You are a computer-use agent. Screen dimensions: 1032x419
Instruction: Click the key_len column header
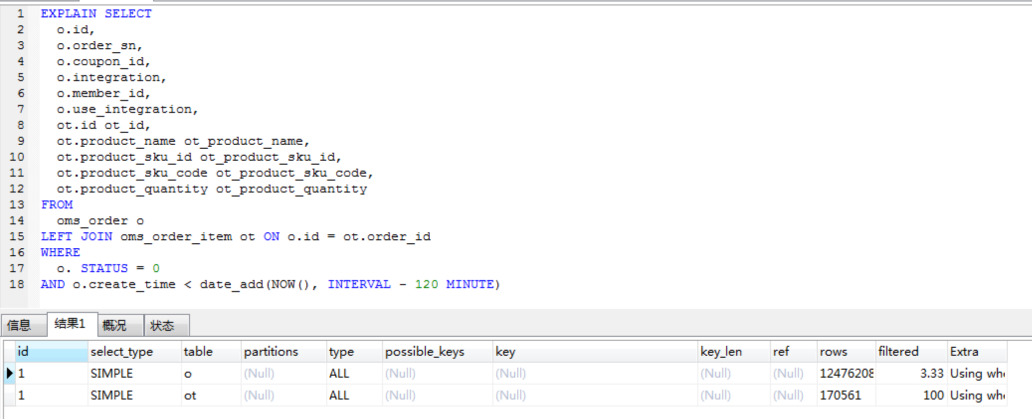(721, 352)
